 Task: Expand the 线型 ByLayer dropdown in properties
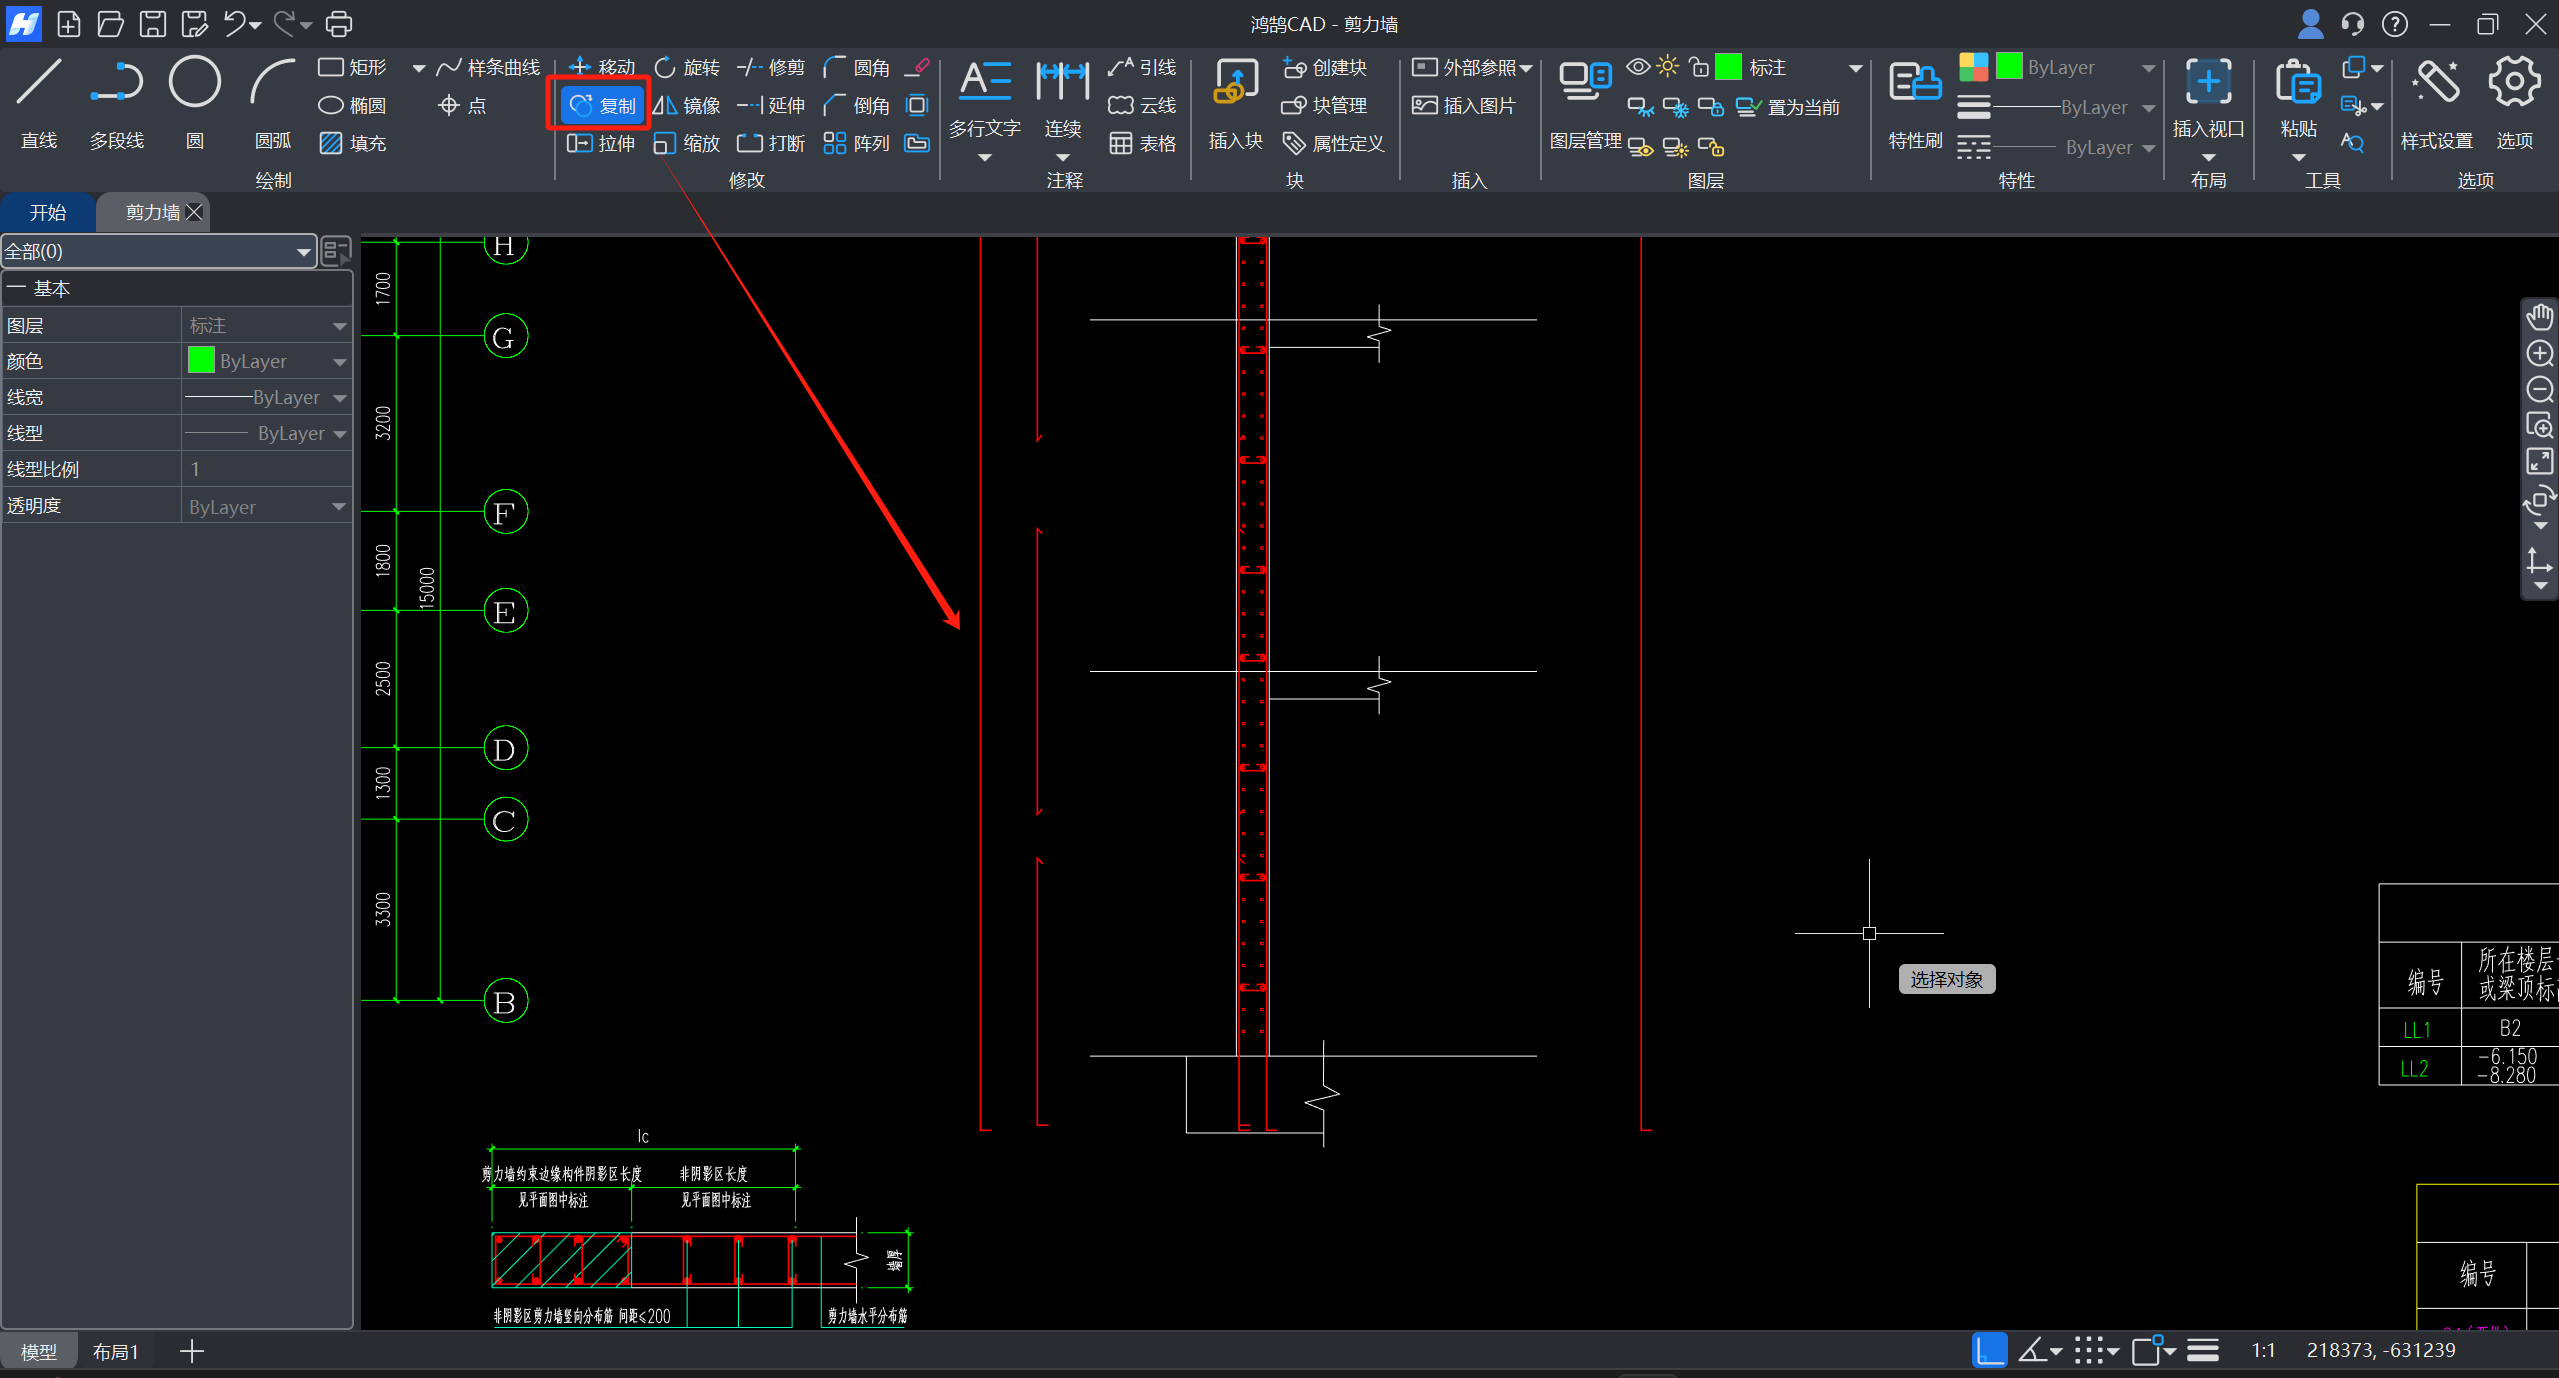point(340,434)
